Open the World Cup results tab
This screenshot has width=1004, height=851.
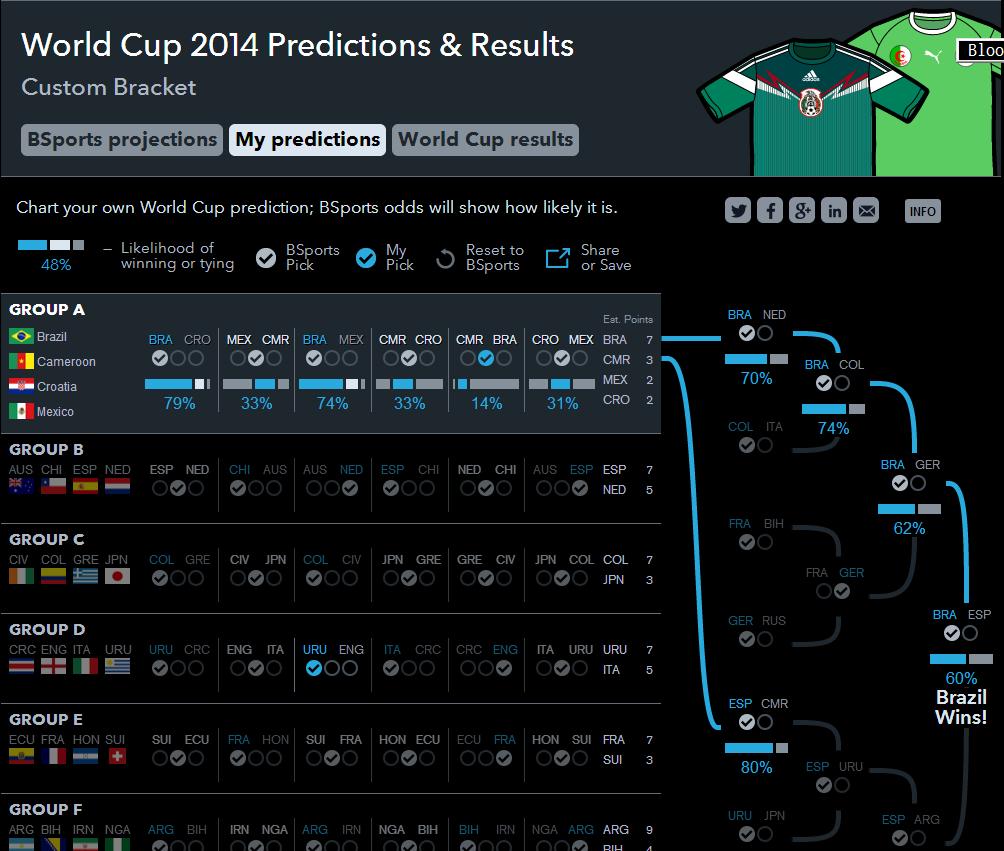pyautogui.click(x=485, y=140)
